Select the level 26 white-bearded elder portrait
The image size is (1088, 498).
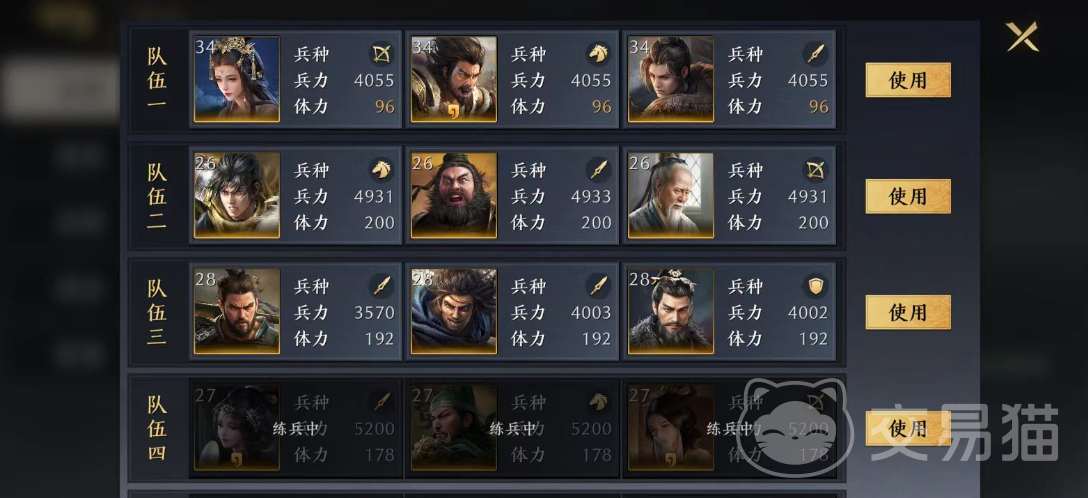click(x=671, y=195)
